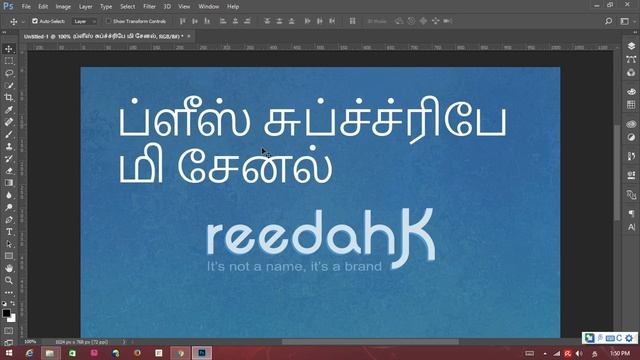Click the horizontal canvas scrollbar
The image size is (640, 360).
tap(370, 342)
